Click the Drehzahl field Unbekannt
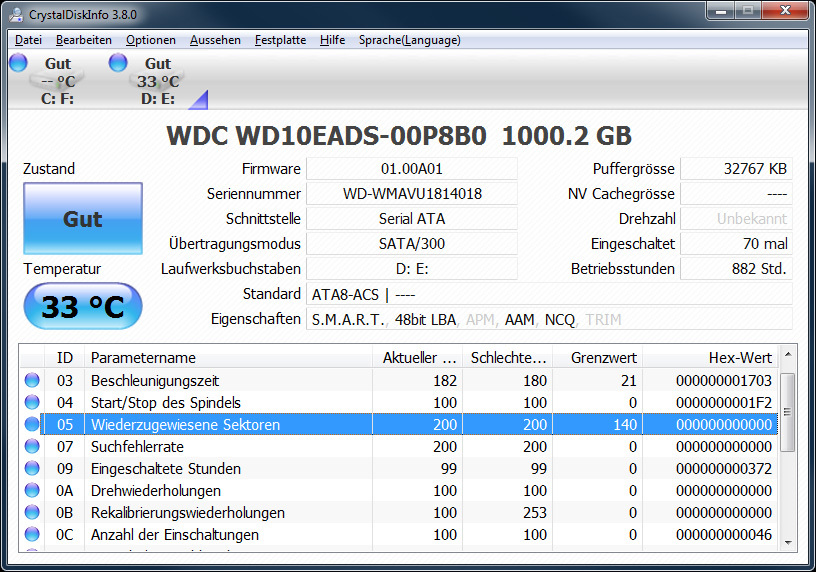 pyautogui.click(x=736, y=219)
